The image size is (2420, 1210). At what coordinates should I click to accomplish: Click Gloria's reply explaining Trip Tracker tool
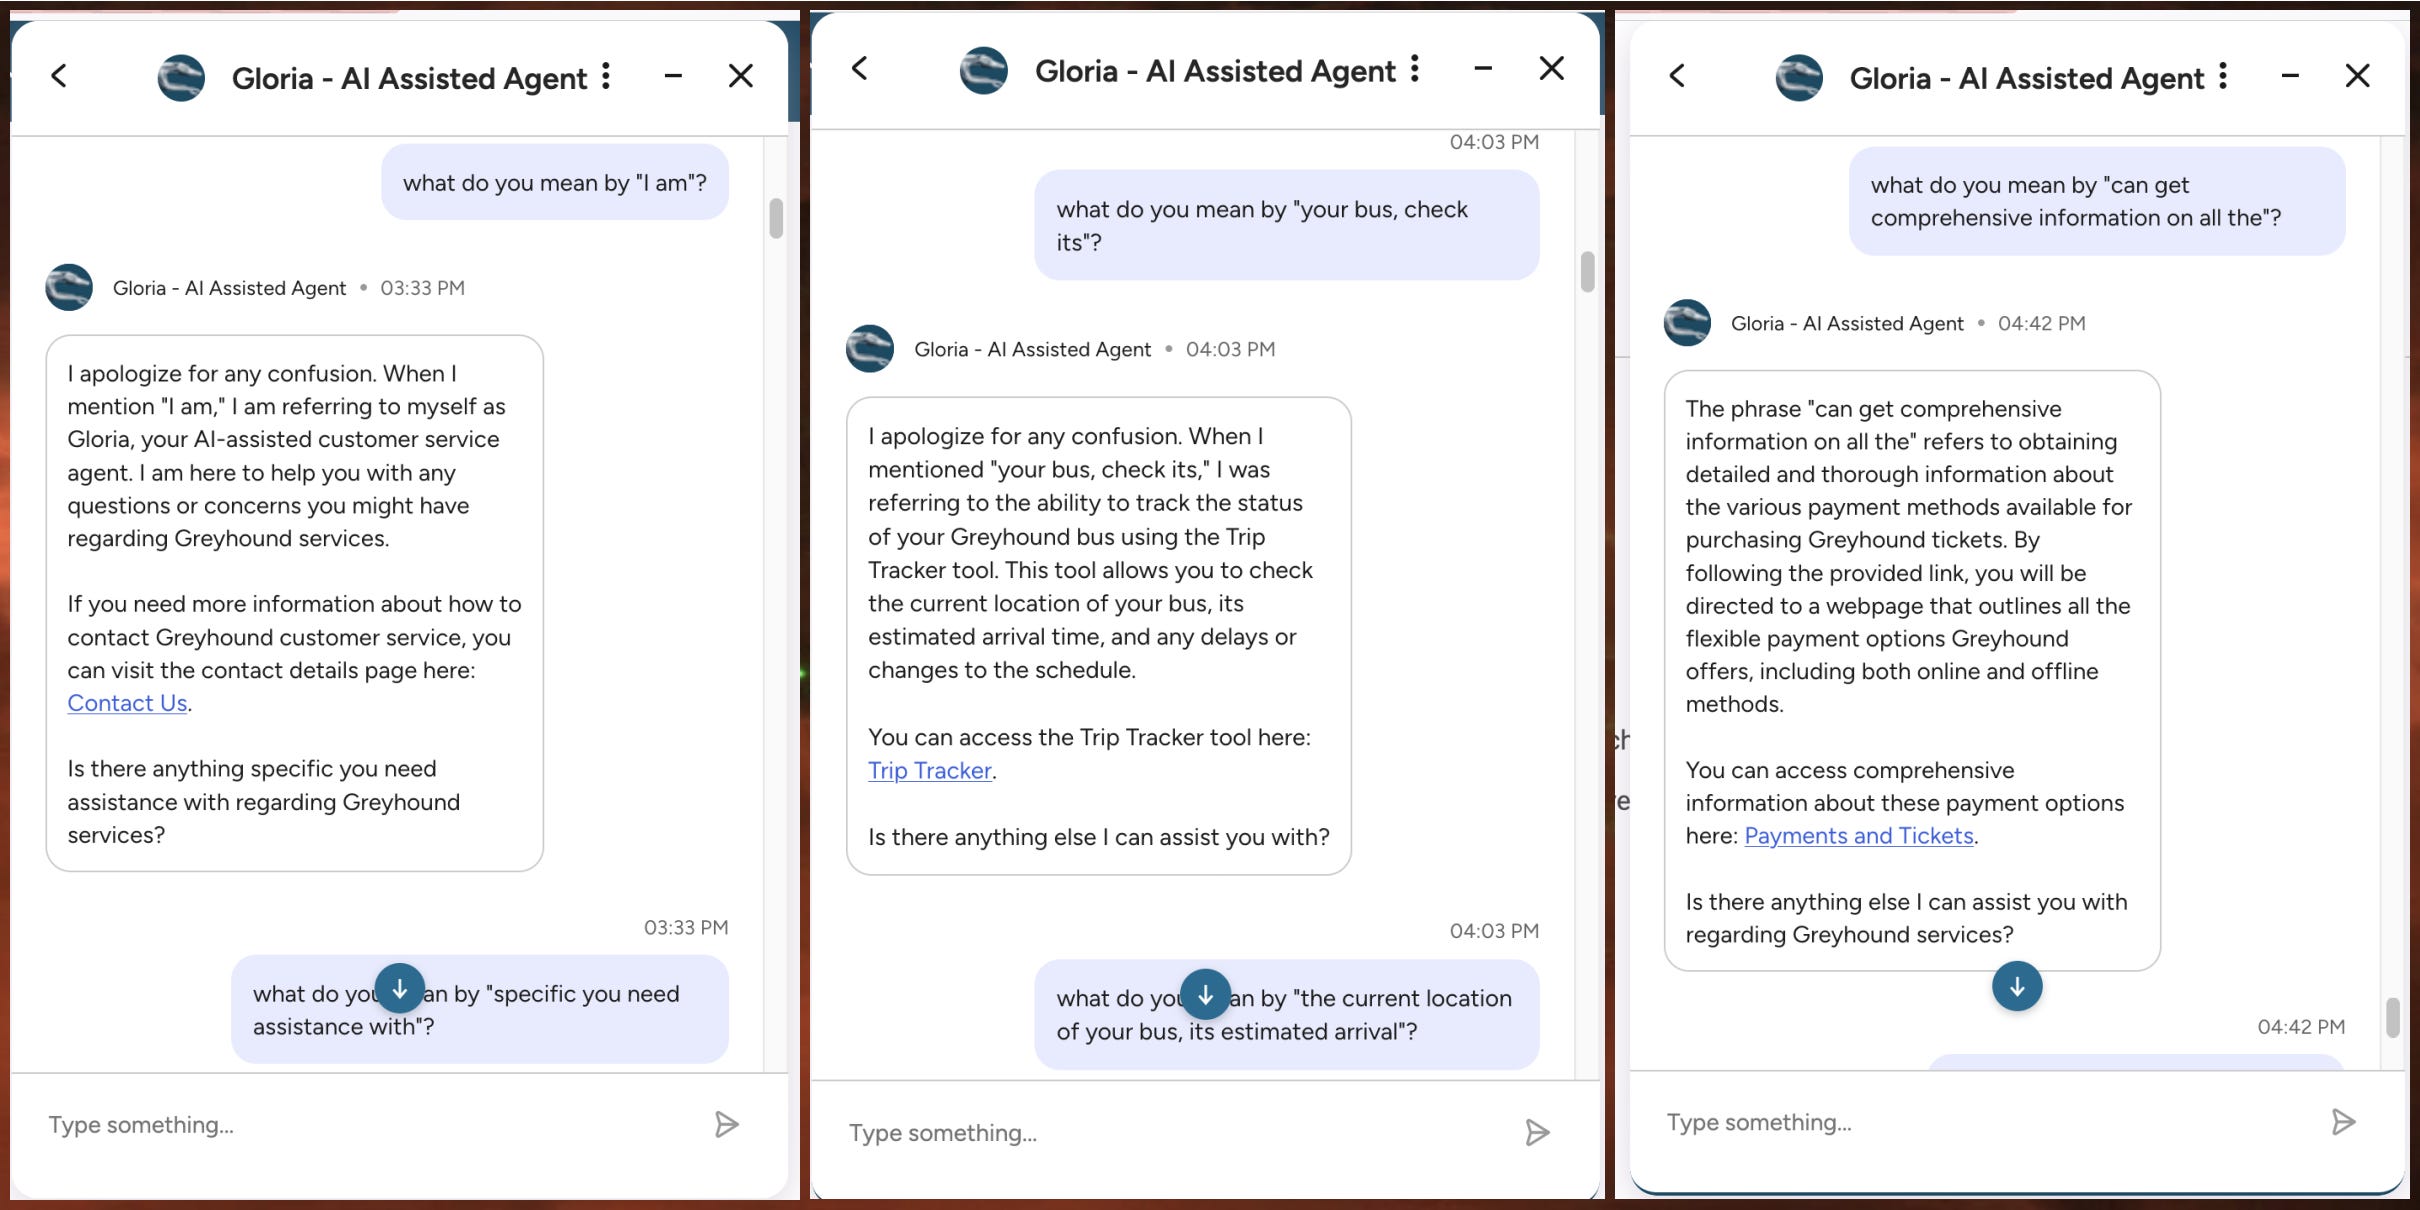(x=1099, y=636)
